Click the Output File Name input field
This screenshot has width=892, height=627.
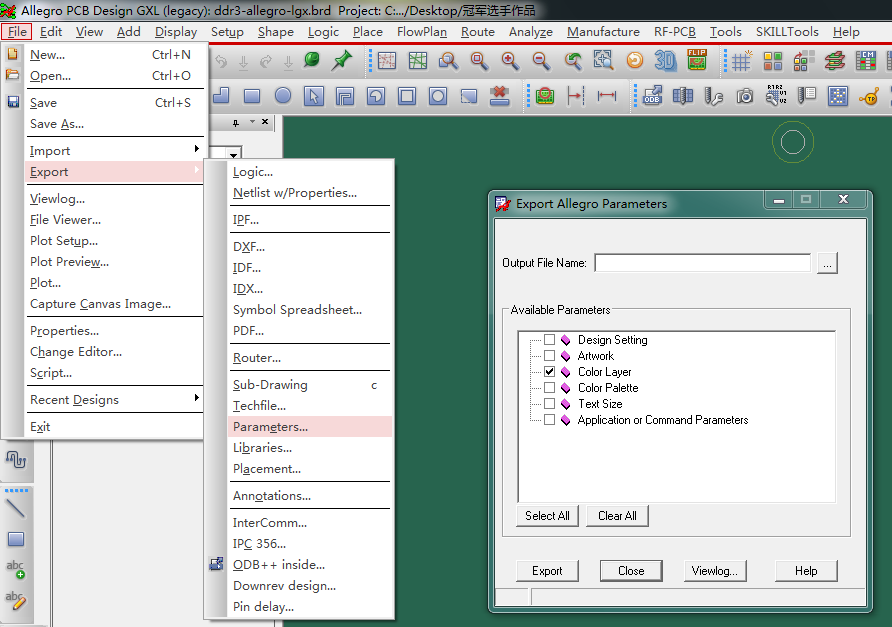coord(702,263)
